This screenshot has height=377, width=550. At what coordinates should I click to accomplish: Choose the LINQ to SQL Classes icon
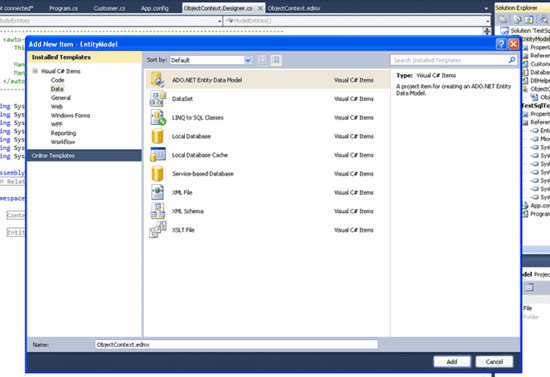(157, 117)
